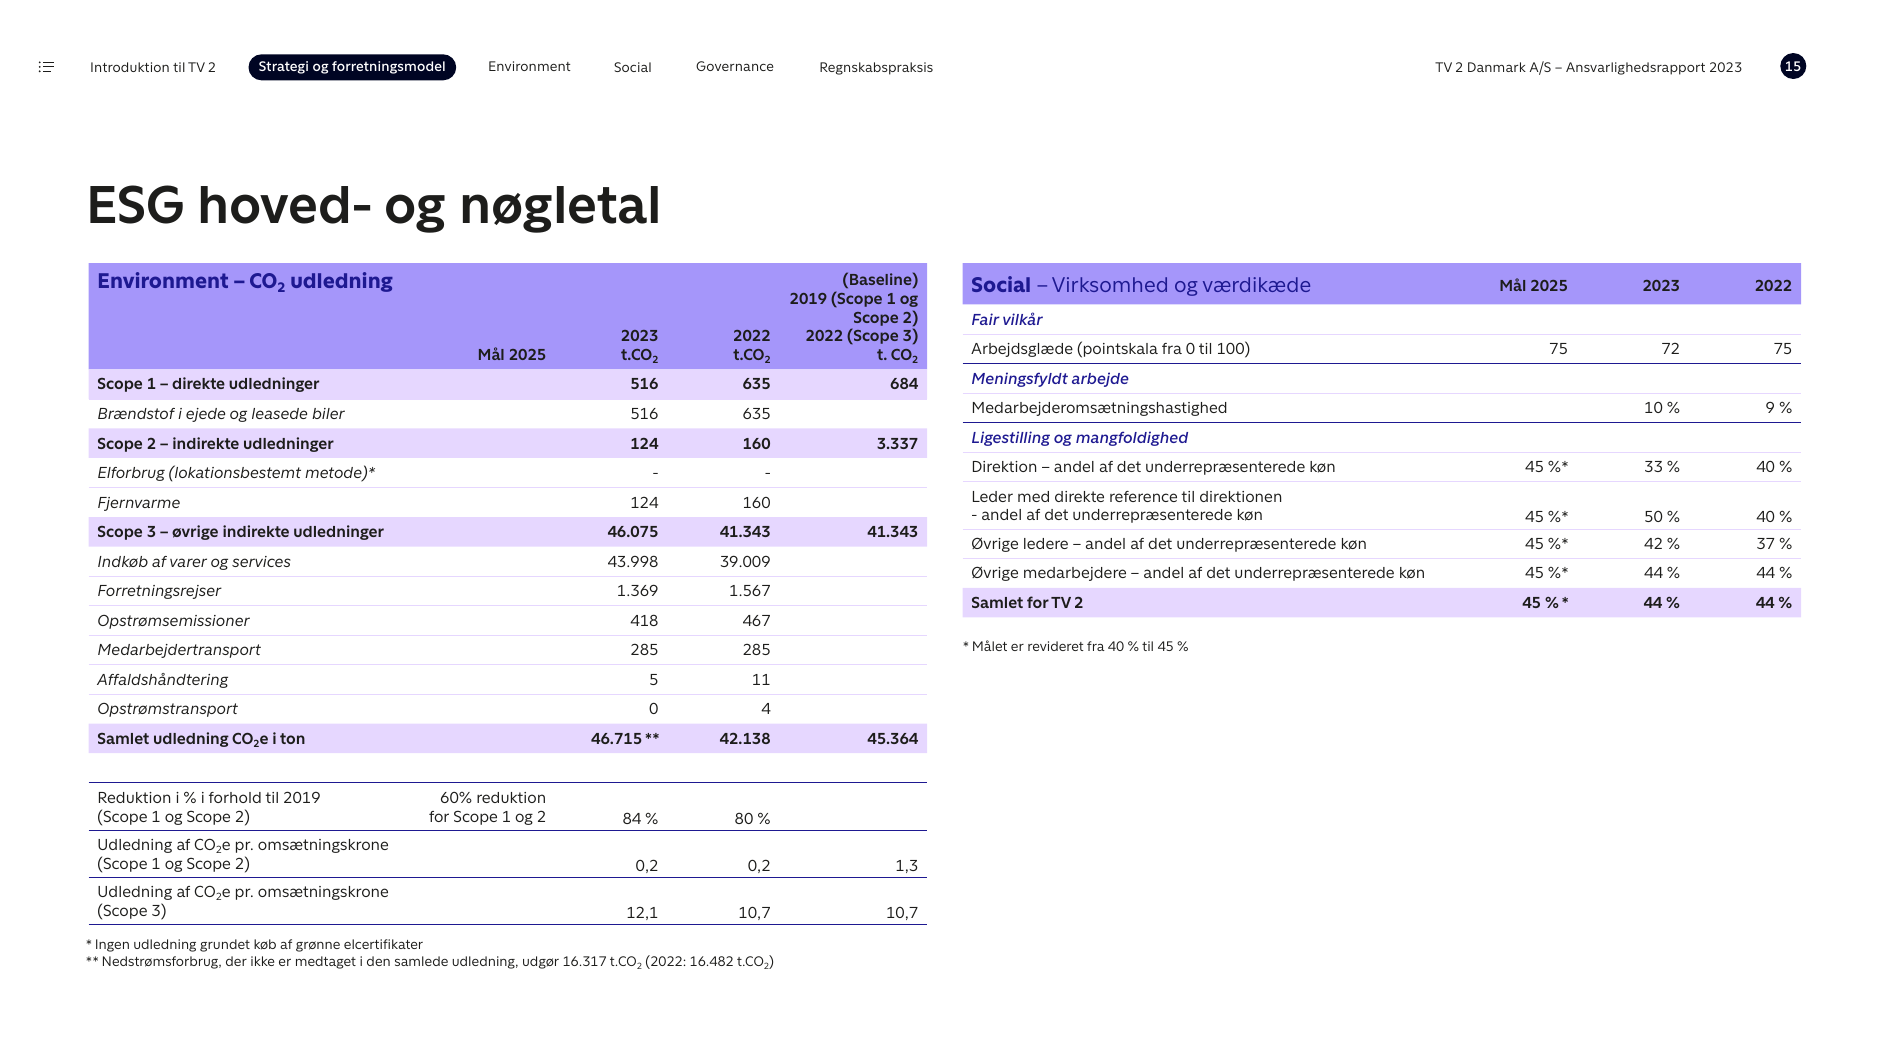Select Samlet udledning CO2e i ton label
The image size is (1890, 1063).
(201, 739)
